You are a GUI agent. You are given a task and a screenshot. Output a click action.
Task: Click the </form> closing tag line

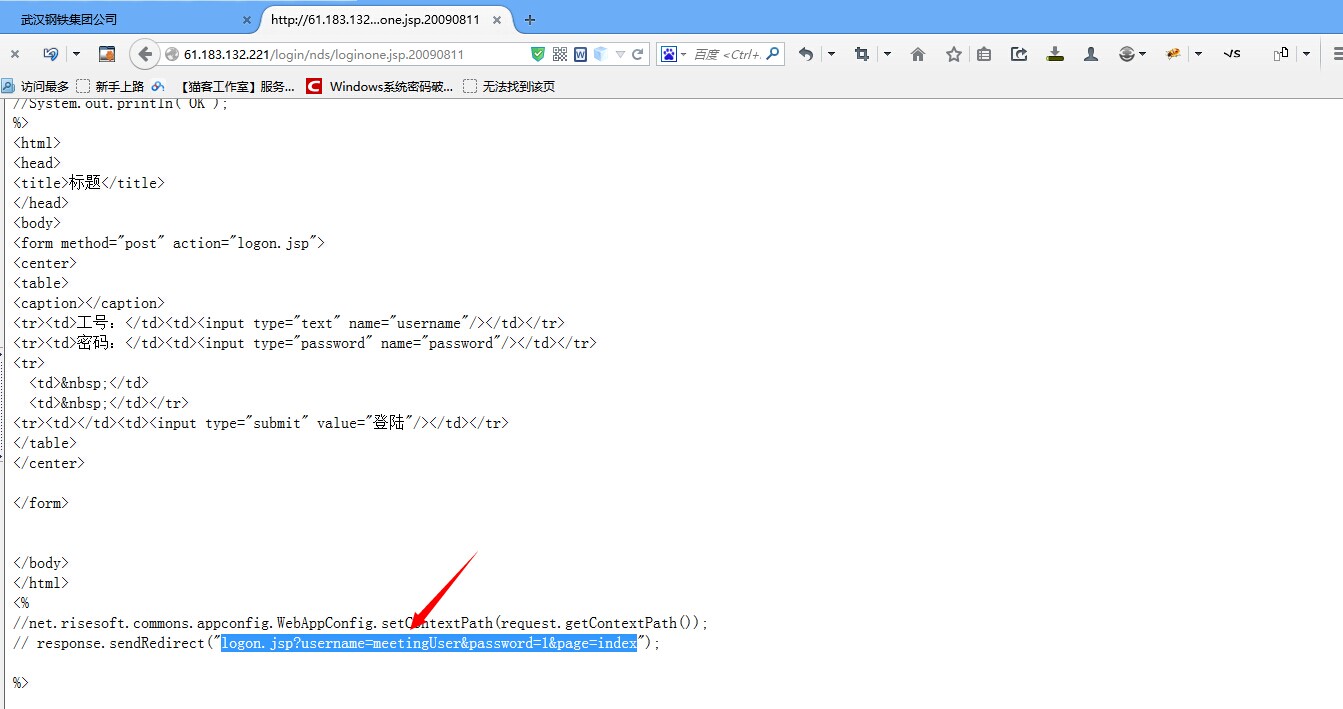(x=41, y=503)
